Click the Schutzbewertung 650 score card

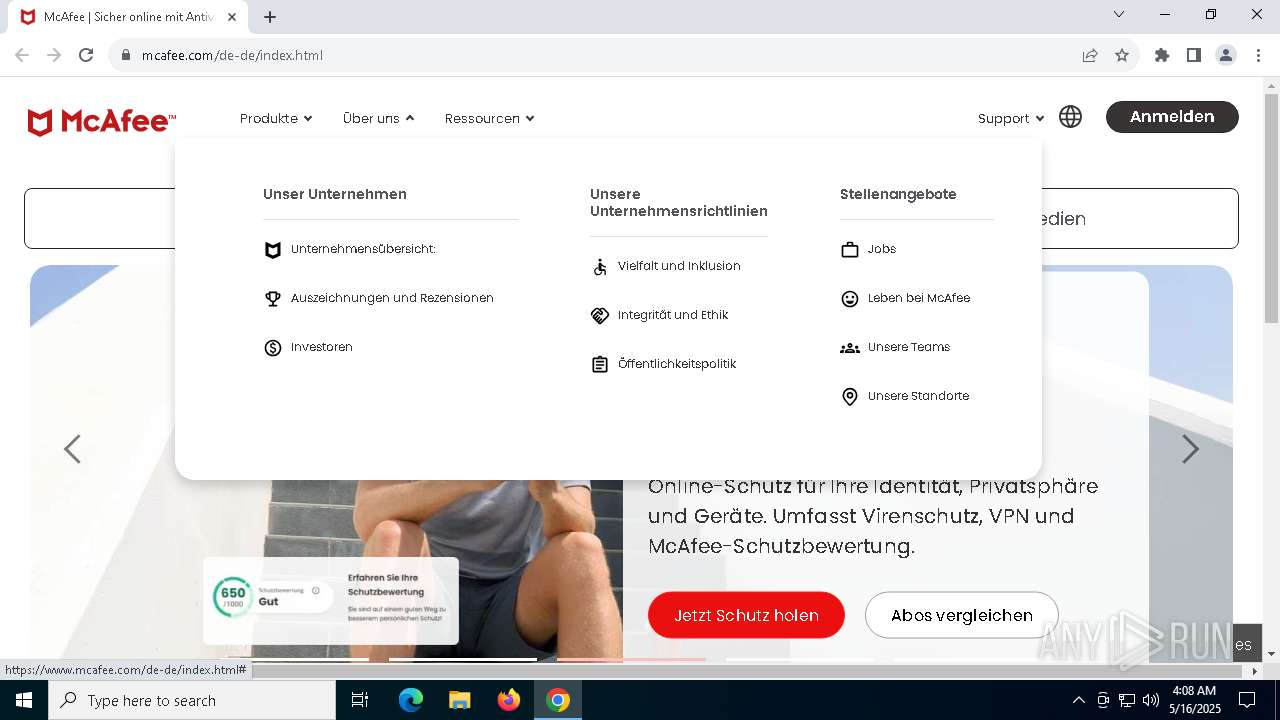tap(331, 600)
